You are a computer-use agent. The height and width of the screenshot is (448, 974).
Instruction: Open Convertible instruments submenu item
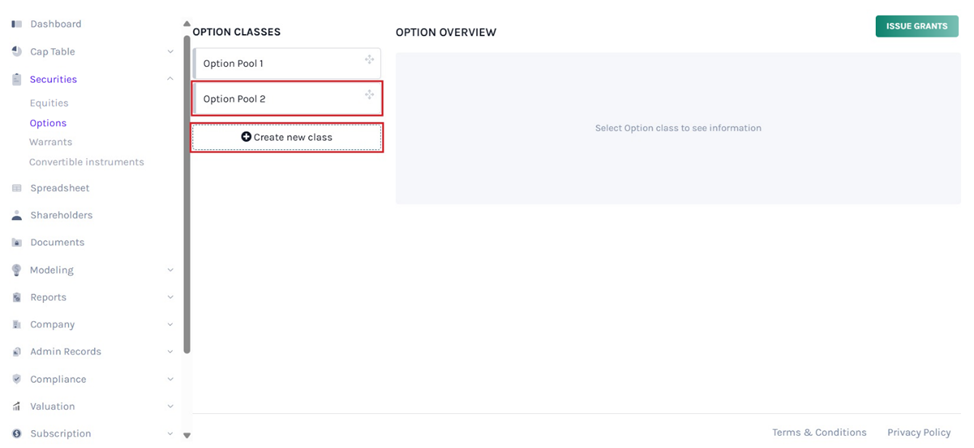coord(86,162)
